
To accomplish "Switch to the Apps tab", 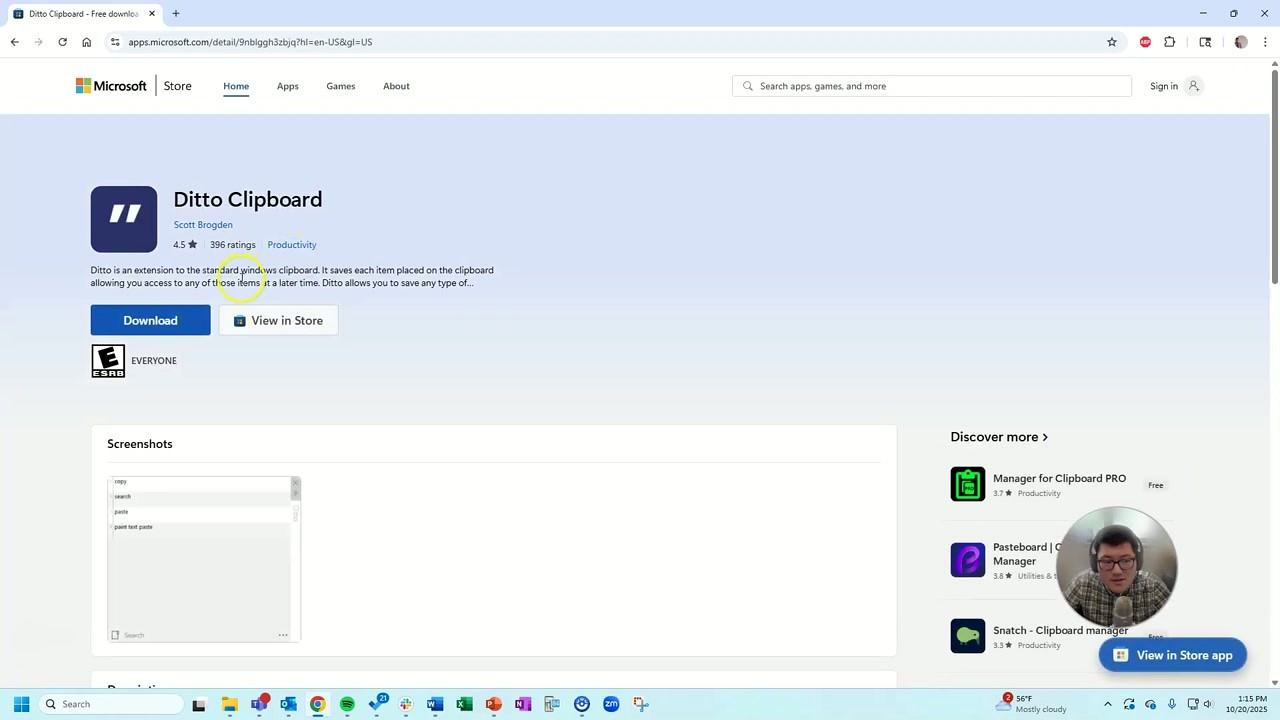I will click(x=287, y=85).
